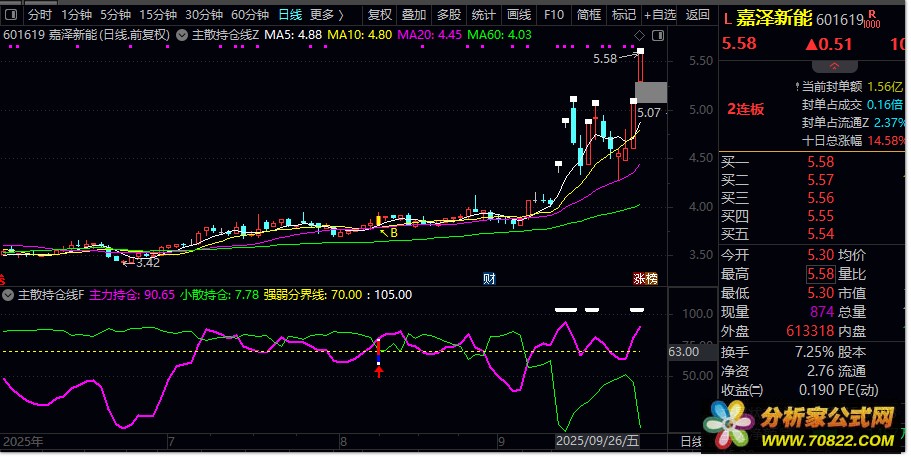Click the 复权 toolbar button

click(380, 15)
